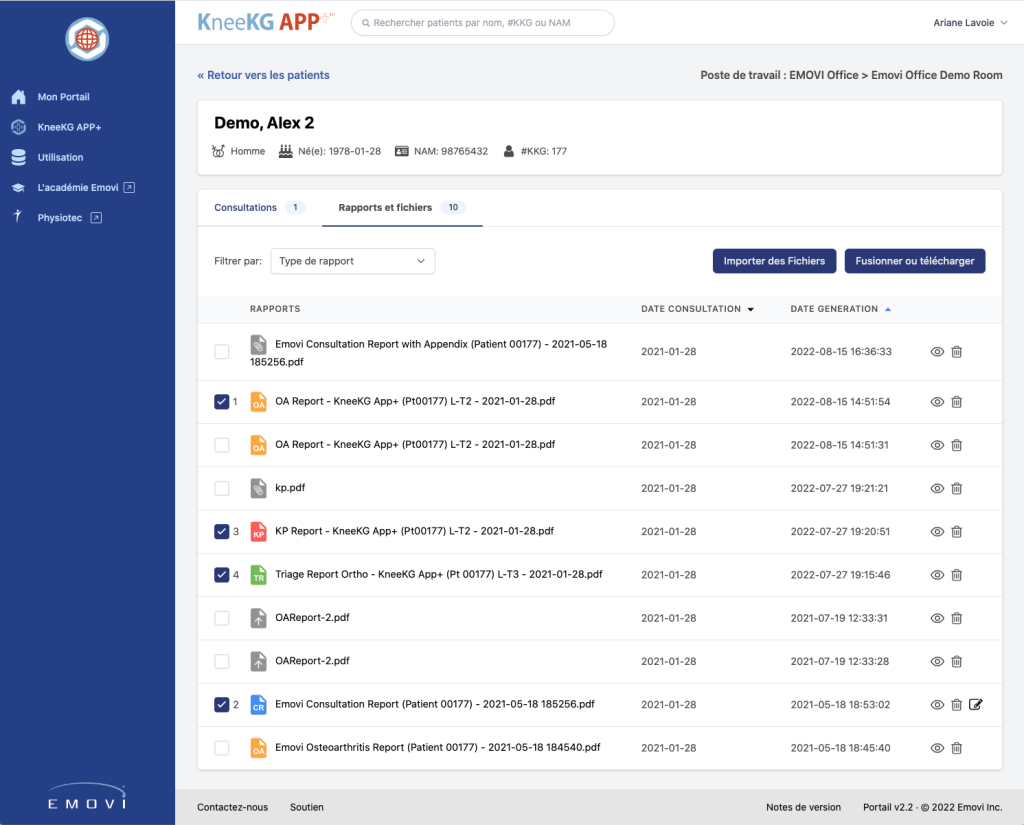View OAReport-2.pdf generated at 12:33:28

(x=937, y=661)
